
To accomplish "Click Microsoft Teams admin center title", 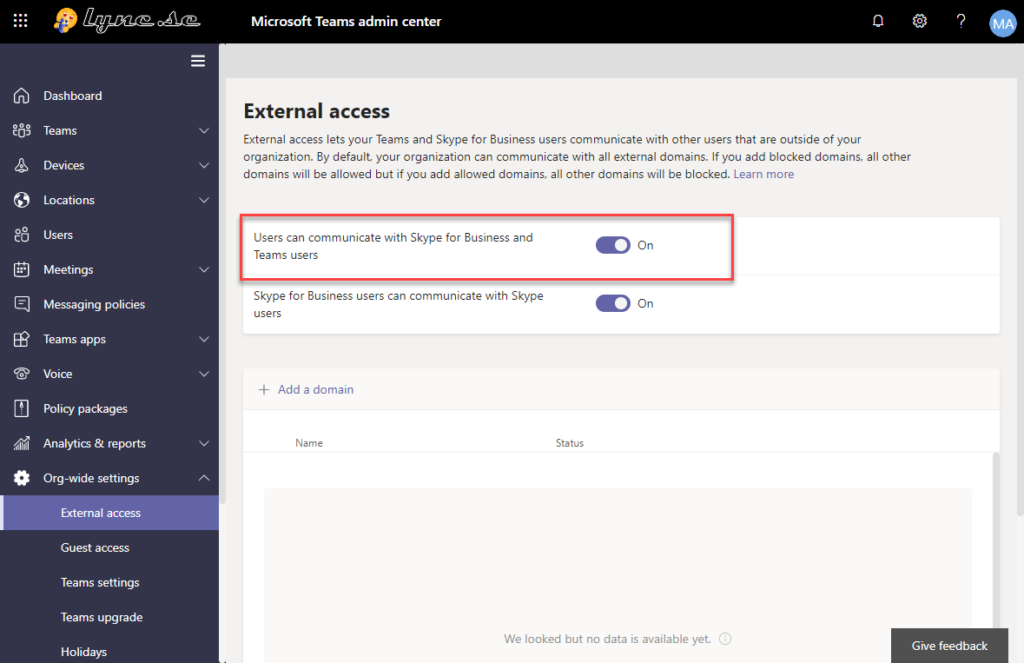I will [x=346, y=21].
